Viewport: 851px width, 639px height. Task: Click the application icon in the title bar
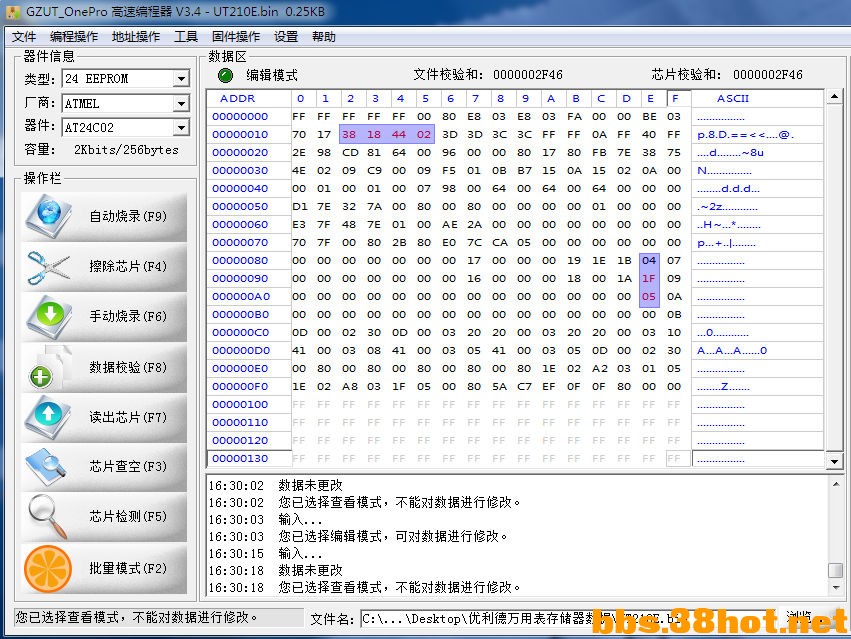[13, 11]
